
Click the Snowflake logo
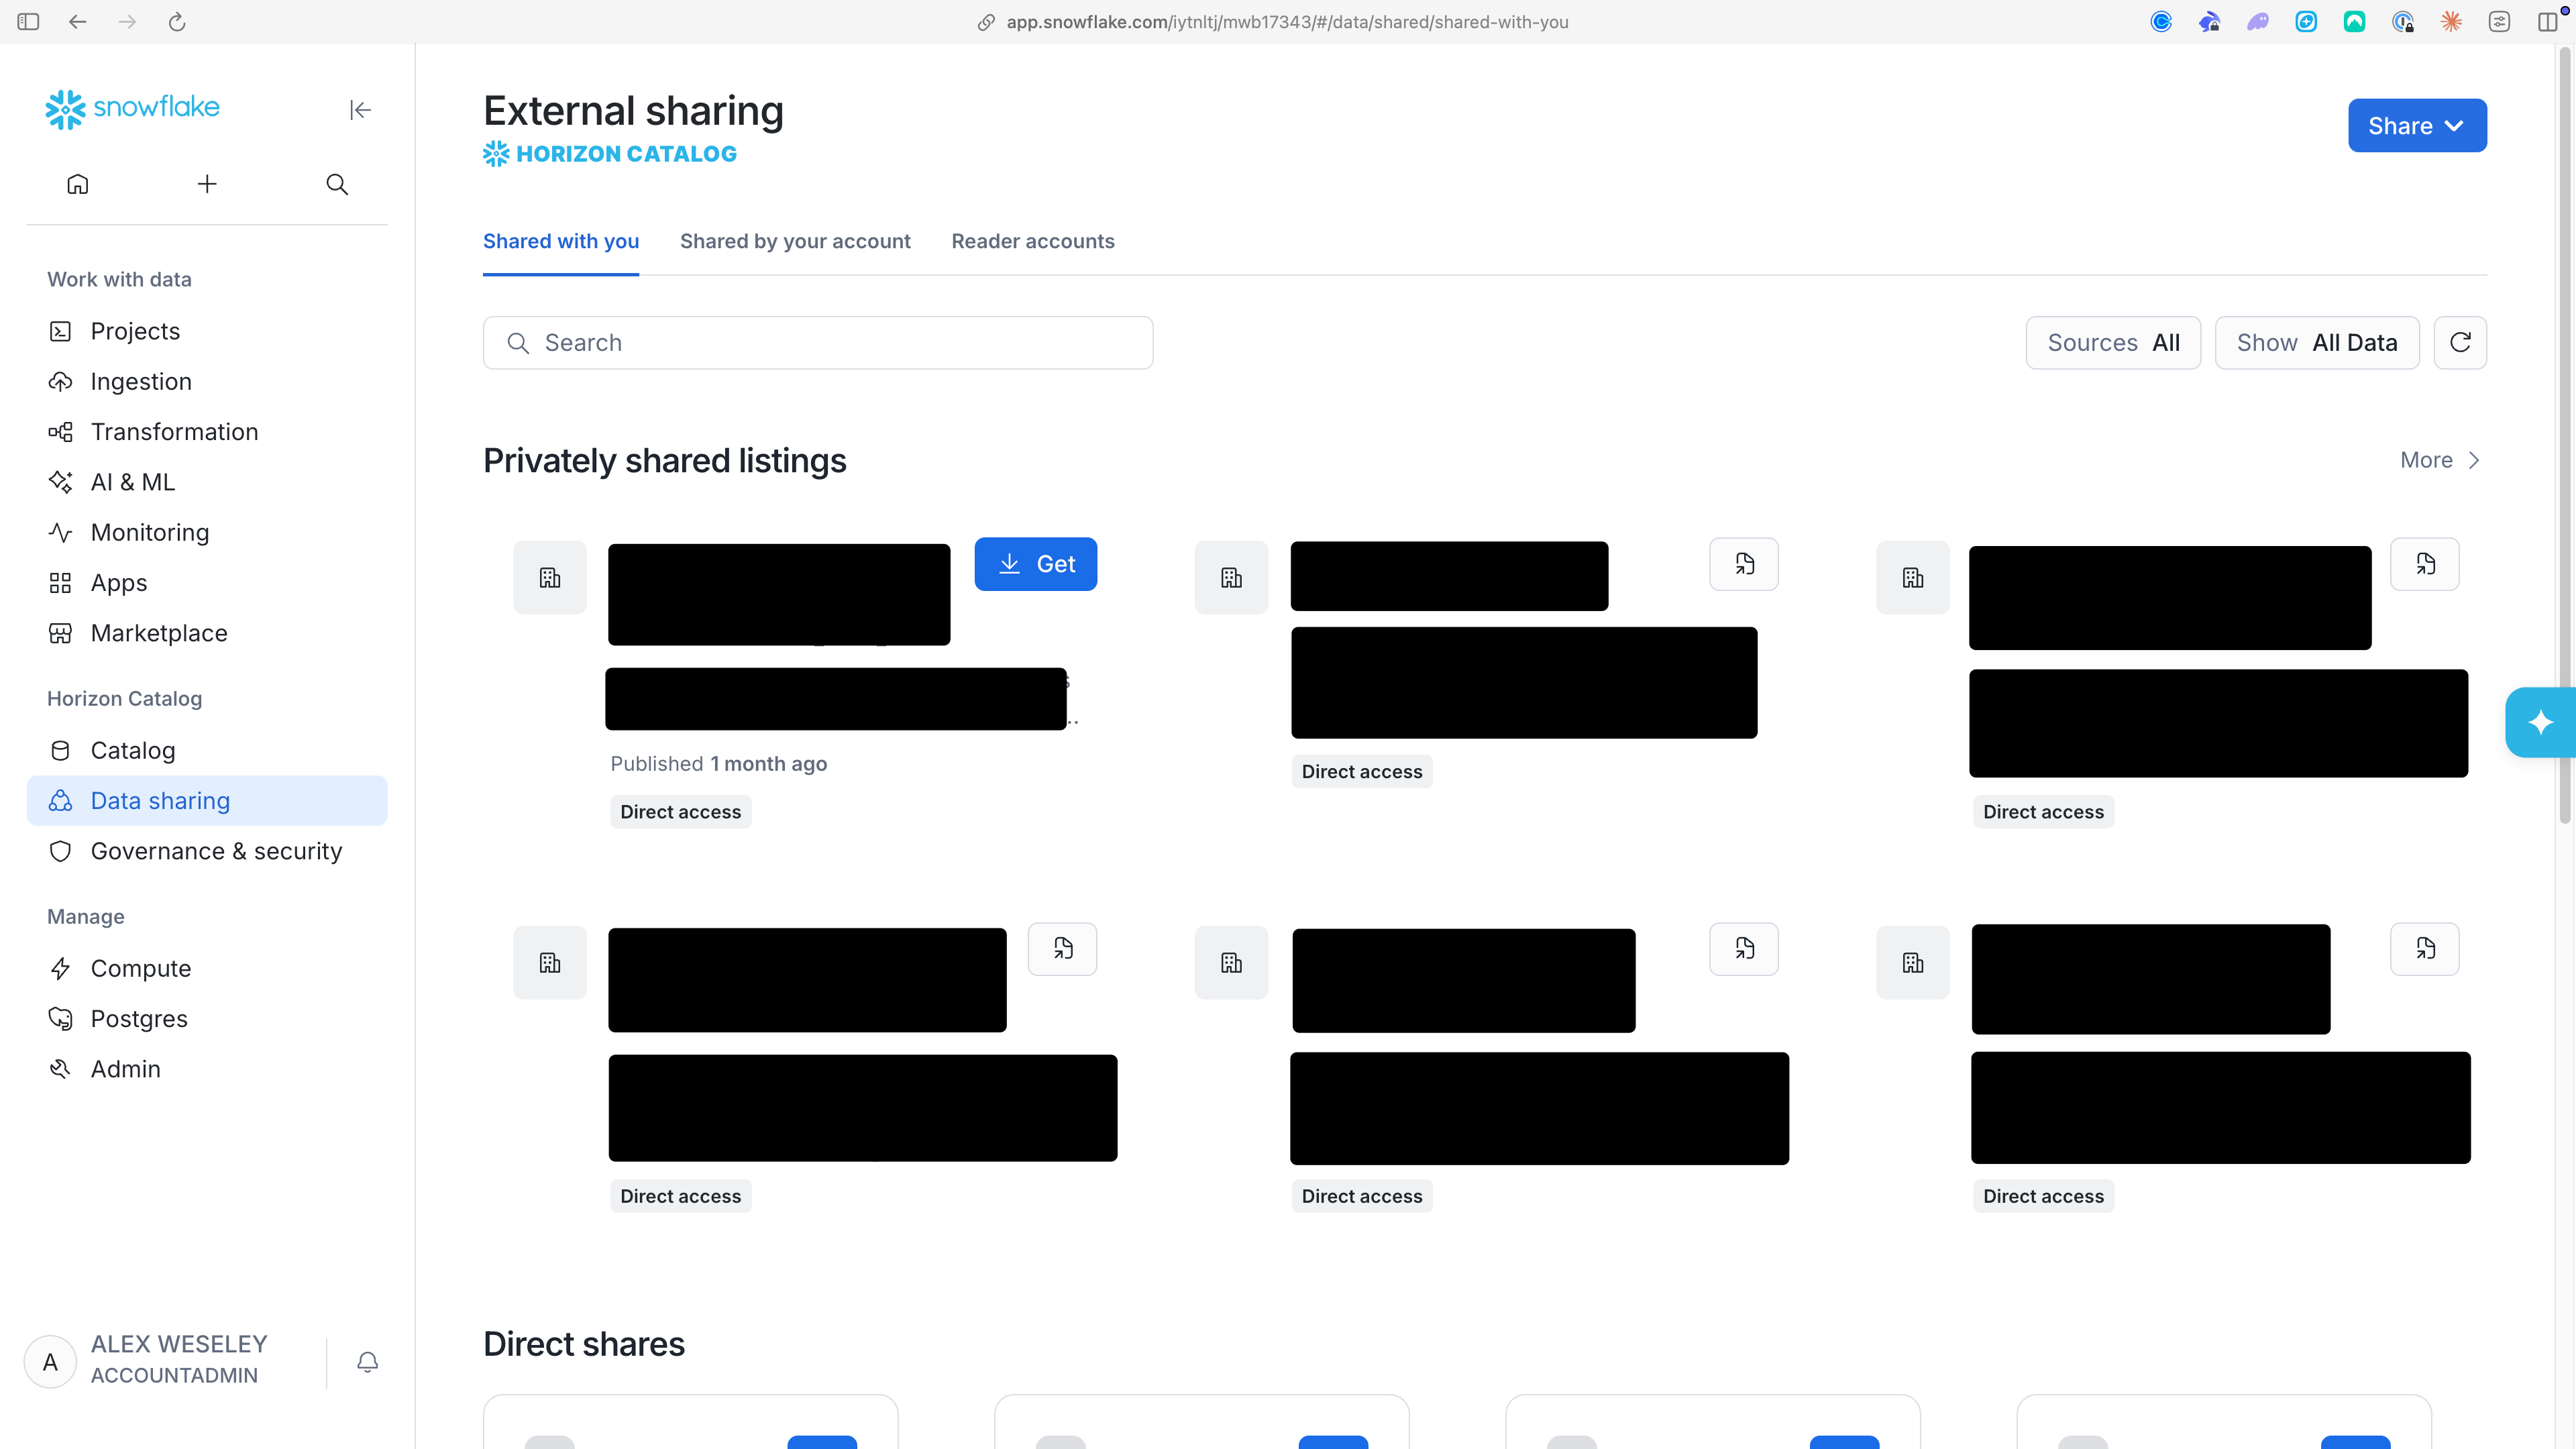point(132,108)
